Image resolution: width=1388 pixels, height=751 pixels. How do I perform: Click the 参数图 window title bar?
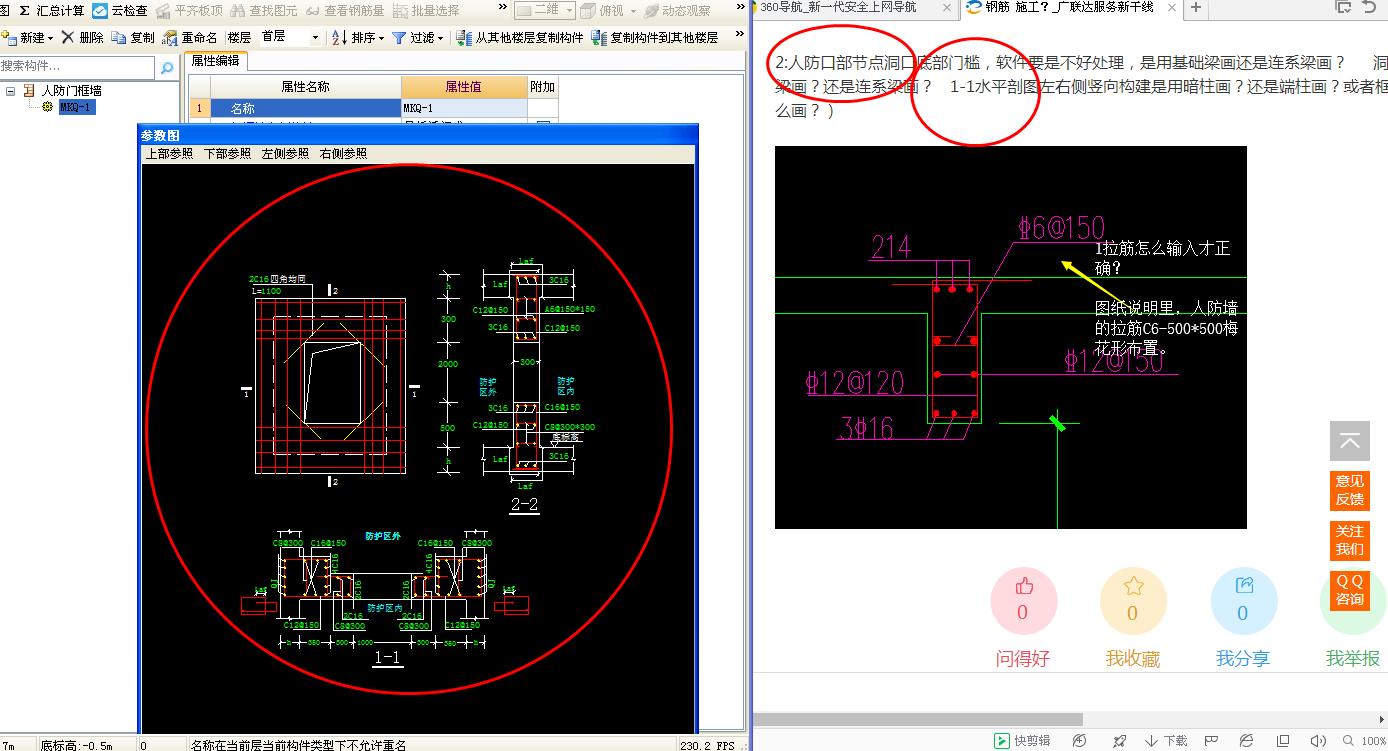(417, 135)
